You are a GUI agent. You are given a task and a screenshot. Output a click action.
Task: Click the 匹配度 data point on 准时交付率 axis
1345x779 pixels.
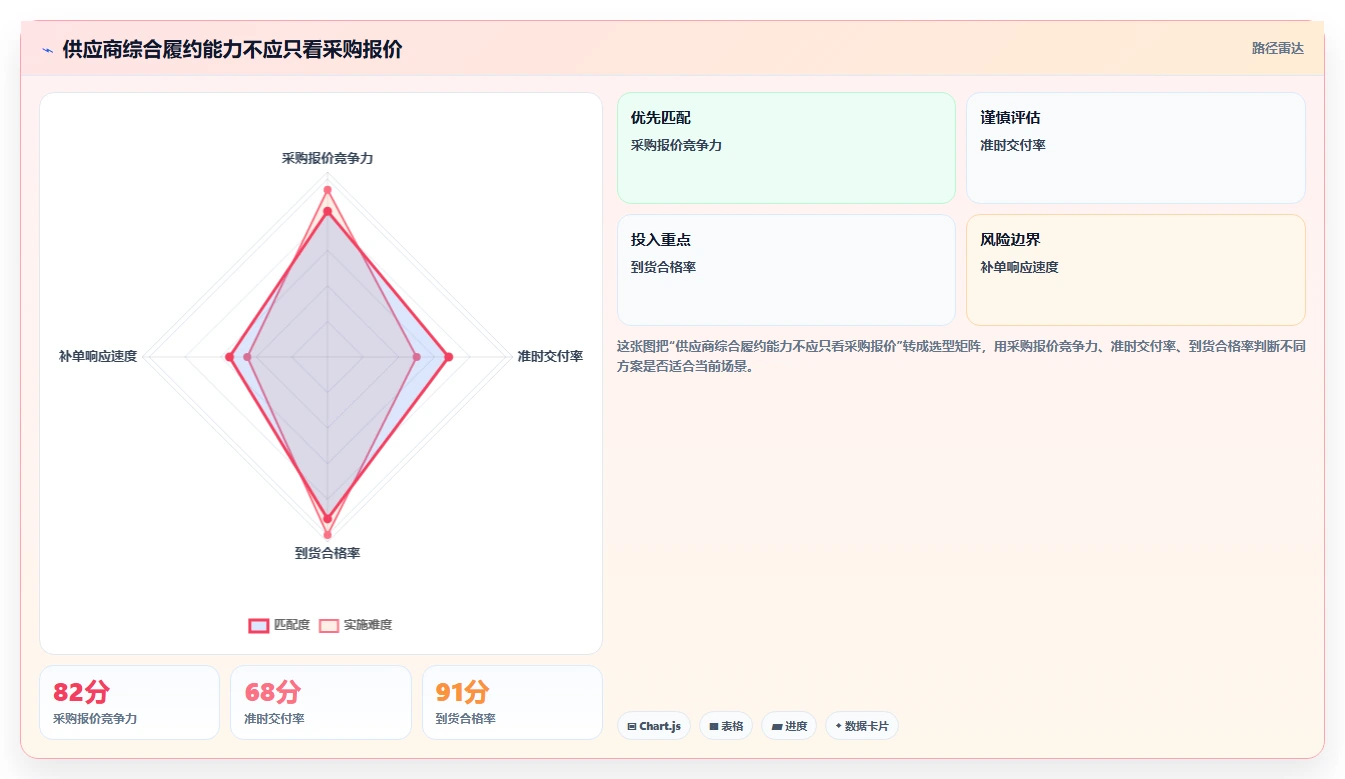pos(448,357)
